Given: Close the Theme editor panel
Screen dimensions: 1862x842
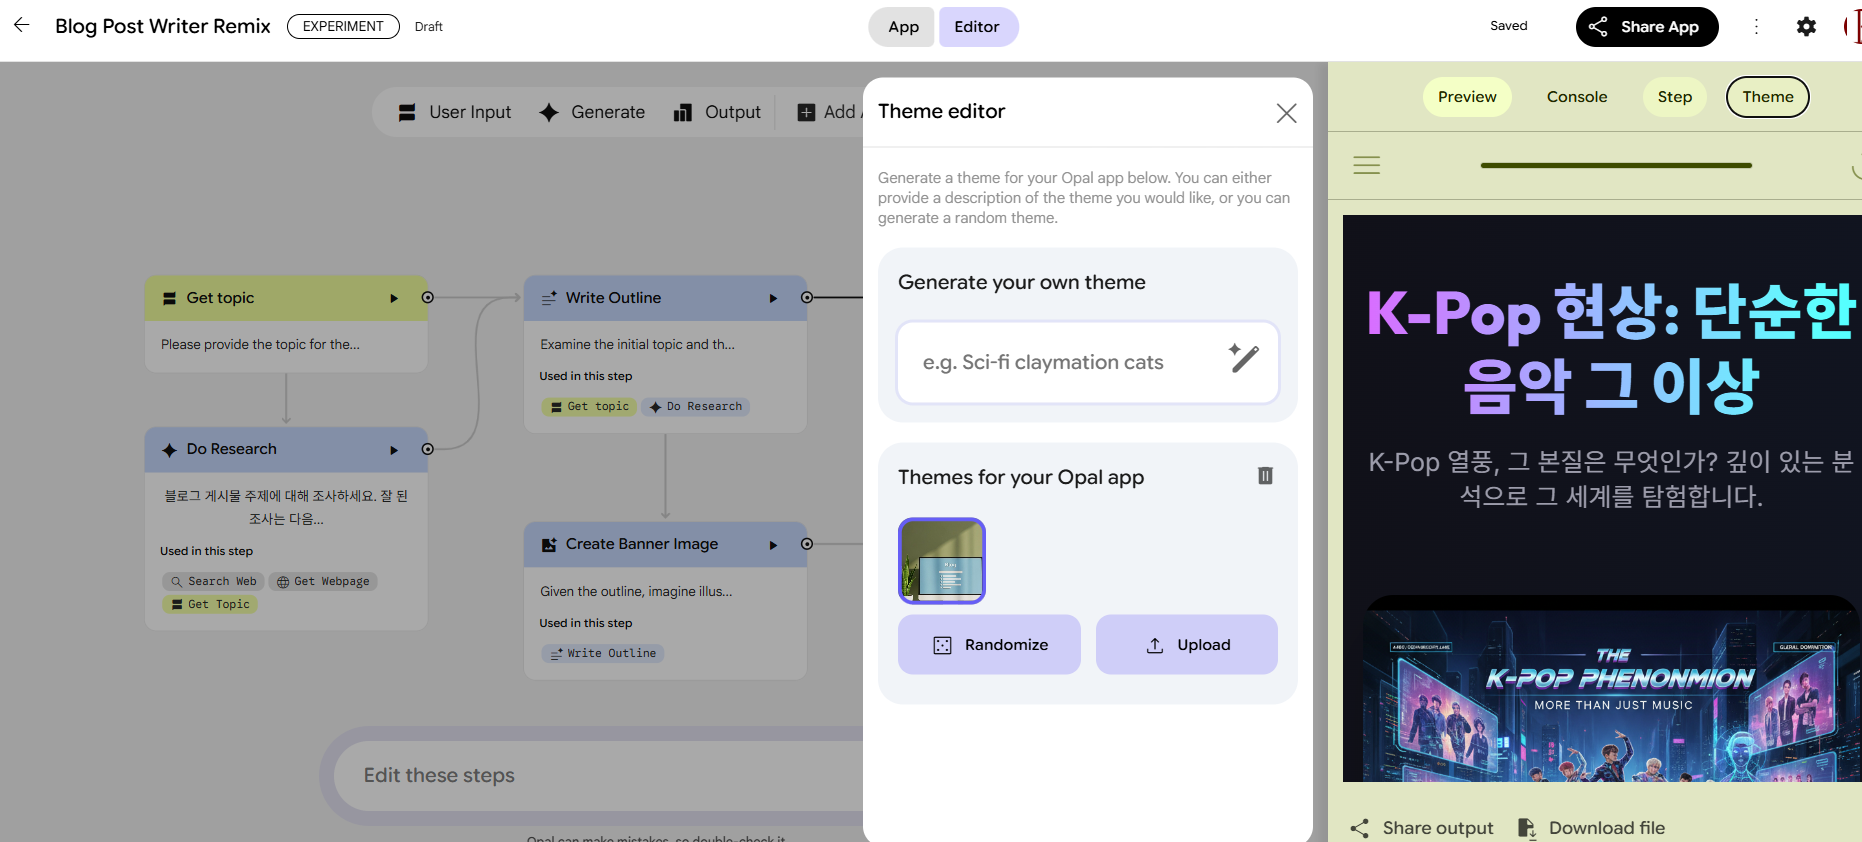Looking at the screenshot, I should click(1286, 113).
